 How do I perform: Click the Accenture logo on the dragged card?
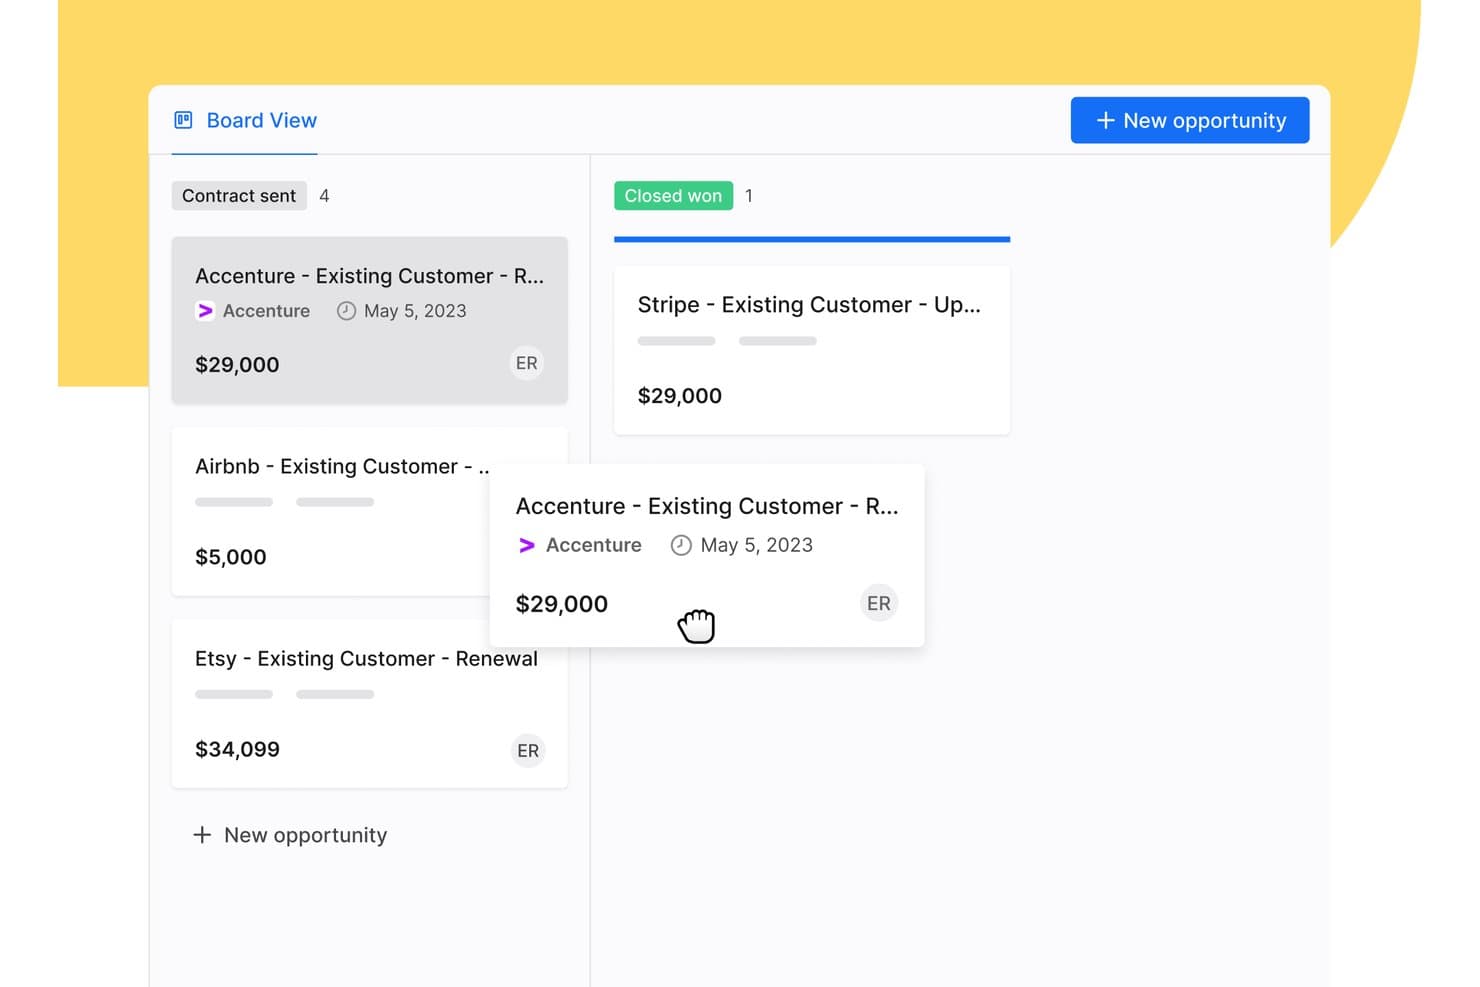point(527,545)
